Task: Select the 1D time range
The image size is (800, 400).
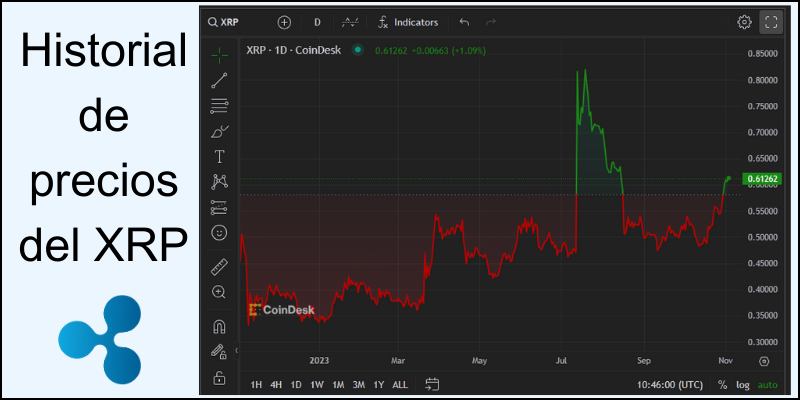Action: (296, 385)
